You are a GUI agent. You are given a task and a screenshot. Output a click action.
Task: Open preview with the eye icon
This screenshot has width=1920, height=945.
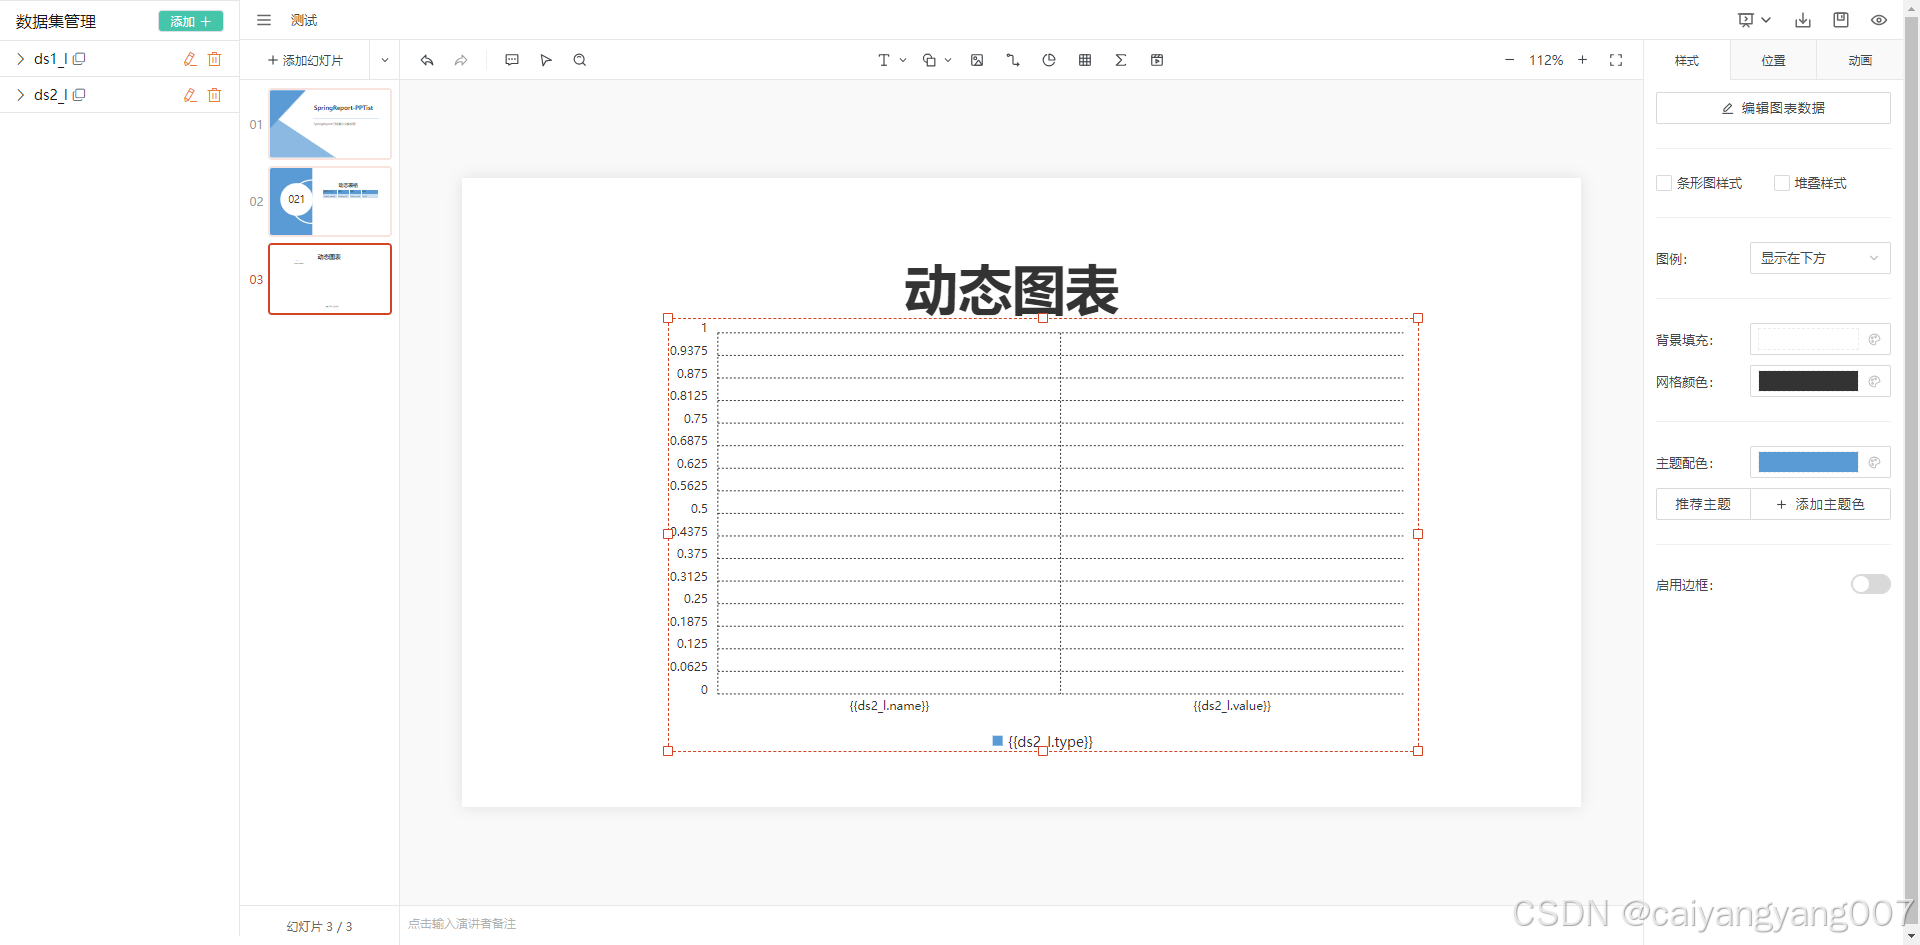(x=1878, y=20)
